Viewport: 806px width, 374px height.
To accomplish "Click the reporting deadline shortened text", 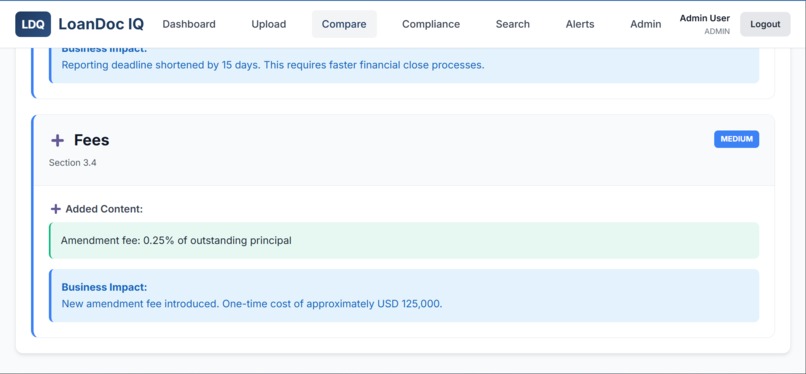I will [x=273, y=65].
